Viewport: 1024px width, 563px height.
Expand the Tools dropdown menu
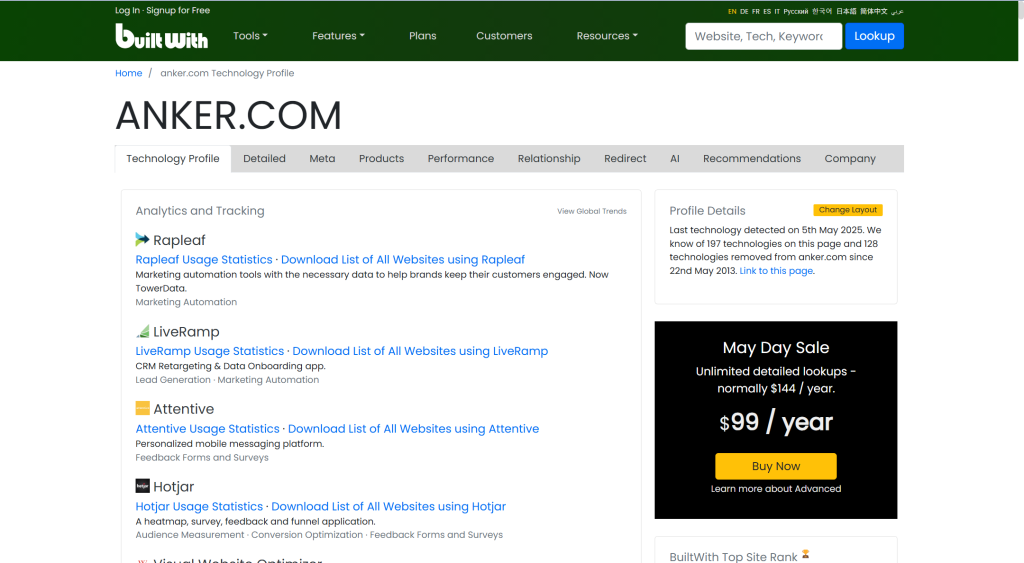point(250,36)
